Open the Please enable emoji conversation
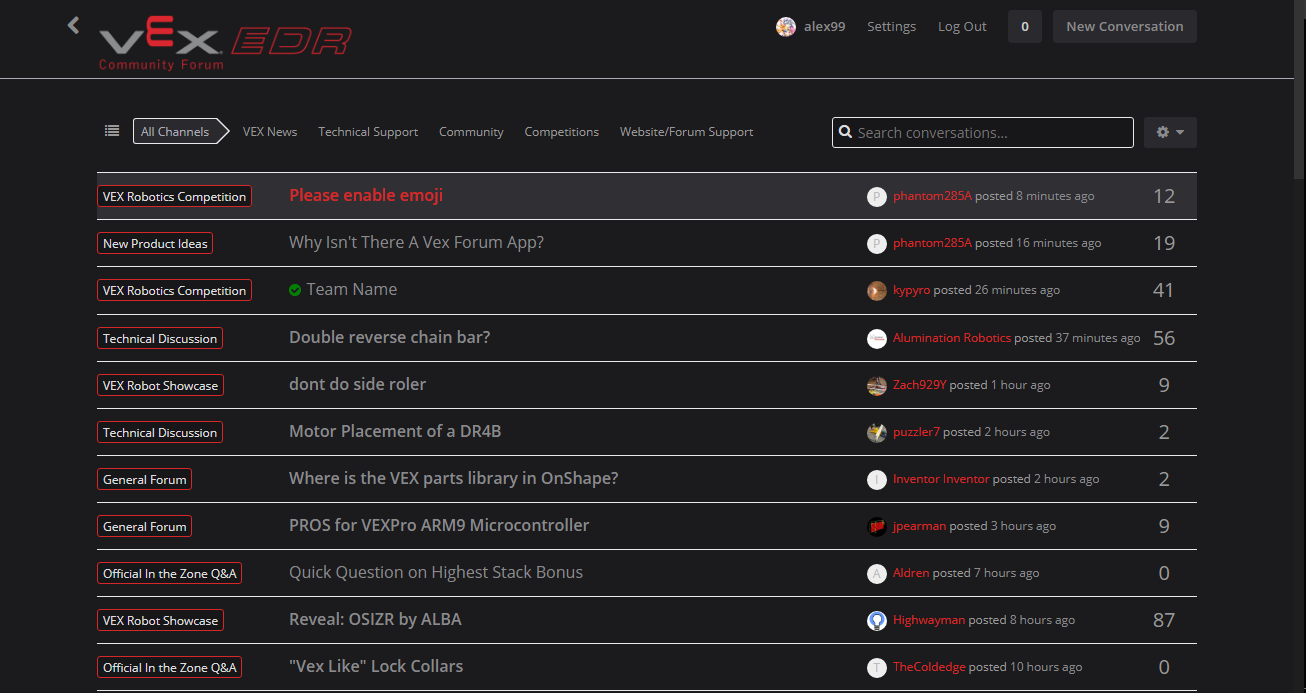 366,196
